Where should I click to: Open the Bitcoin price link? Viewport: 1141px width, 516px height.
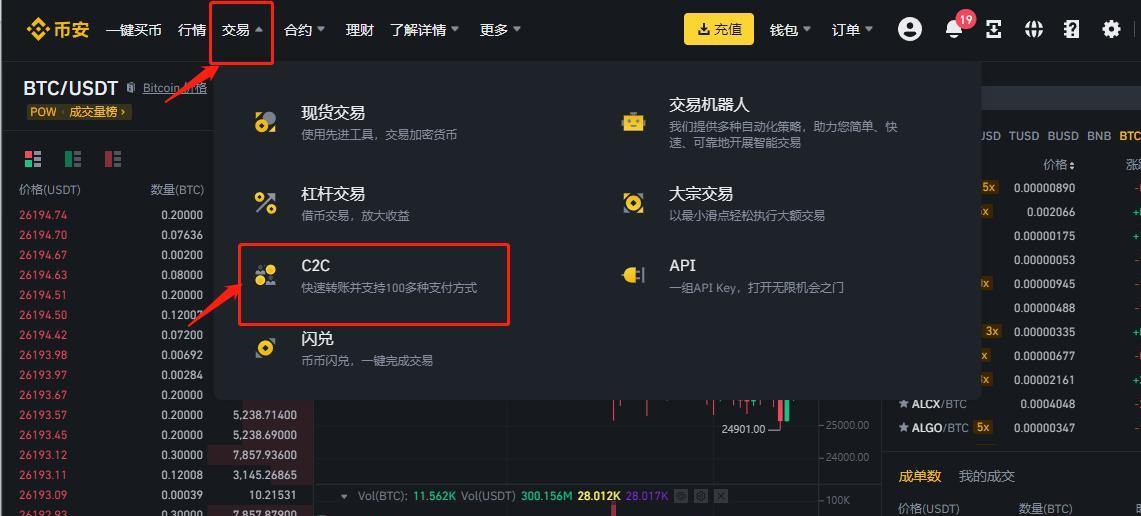pos(175,88)
